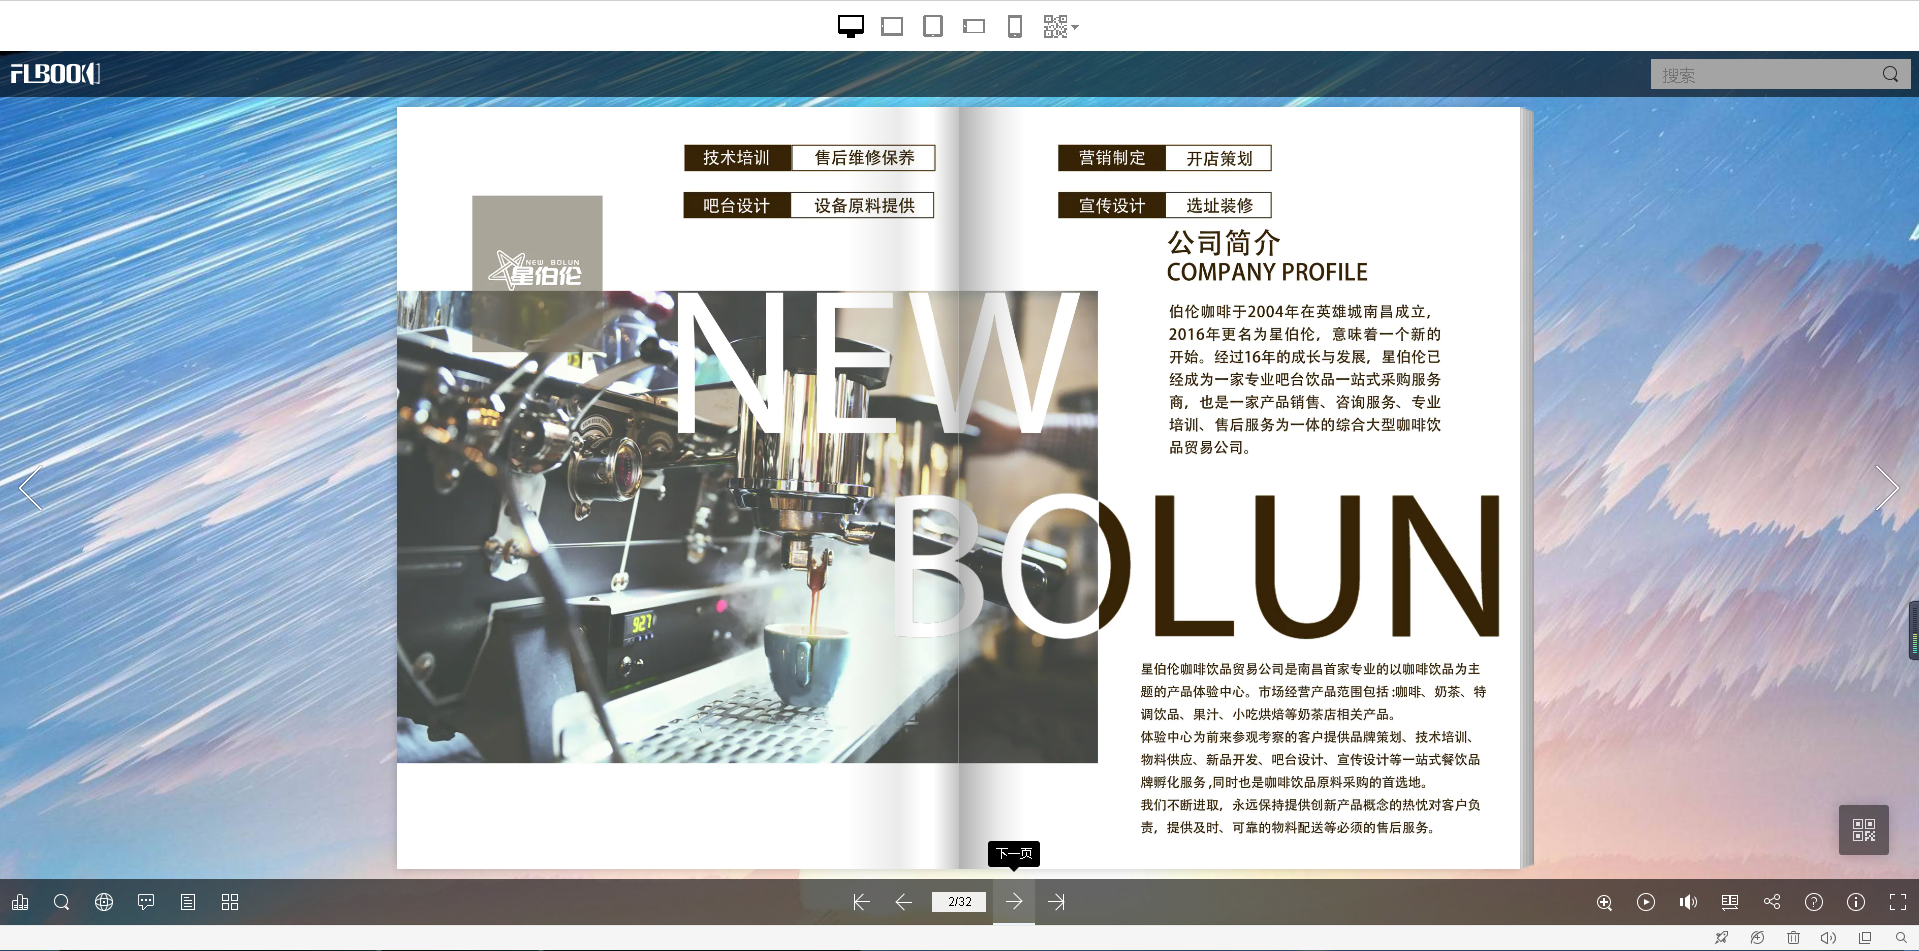Image resolution: width=1919 pixels, height=951 pixels.
Task: Click the pin icon in the status bar
Action: pos(1721,938)
